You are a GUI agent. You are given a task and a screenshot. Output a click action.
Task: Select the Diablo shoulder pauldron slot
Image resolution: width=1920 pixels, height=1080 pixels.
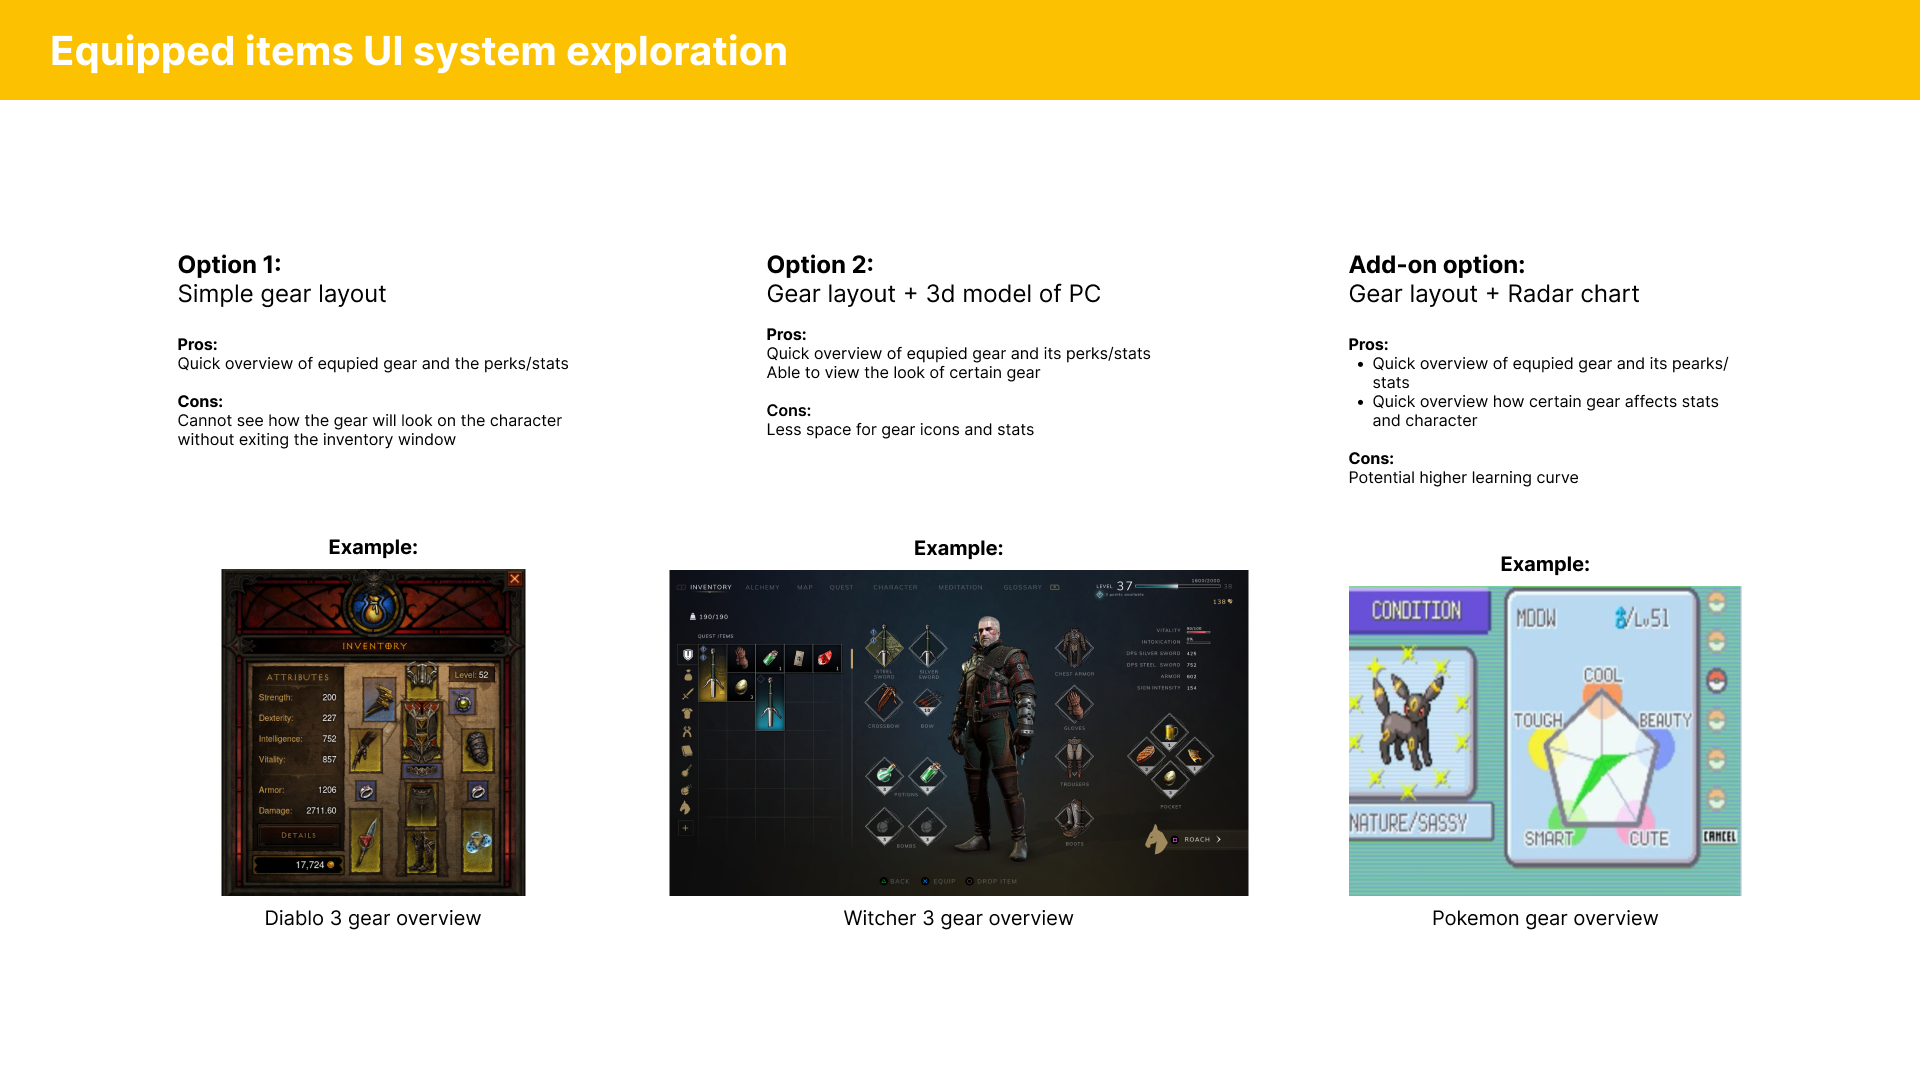[x=380, y=701]
